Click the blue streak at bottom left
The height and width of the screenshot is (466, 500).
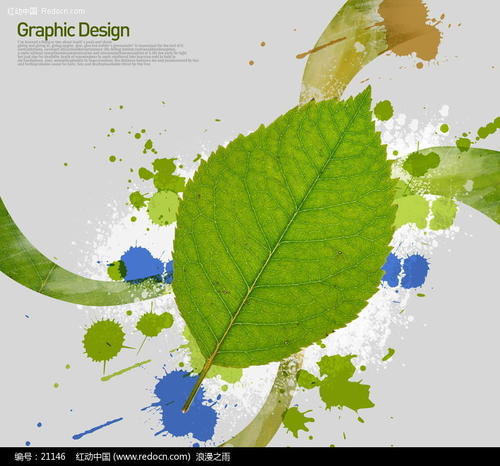coord(97,428)
